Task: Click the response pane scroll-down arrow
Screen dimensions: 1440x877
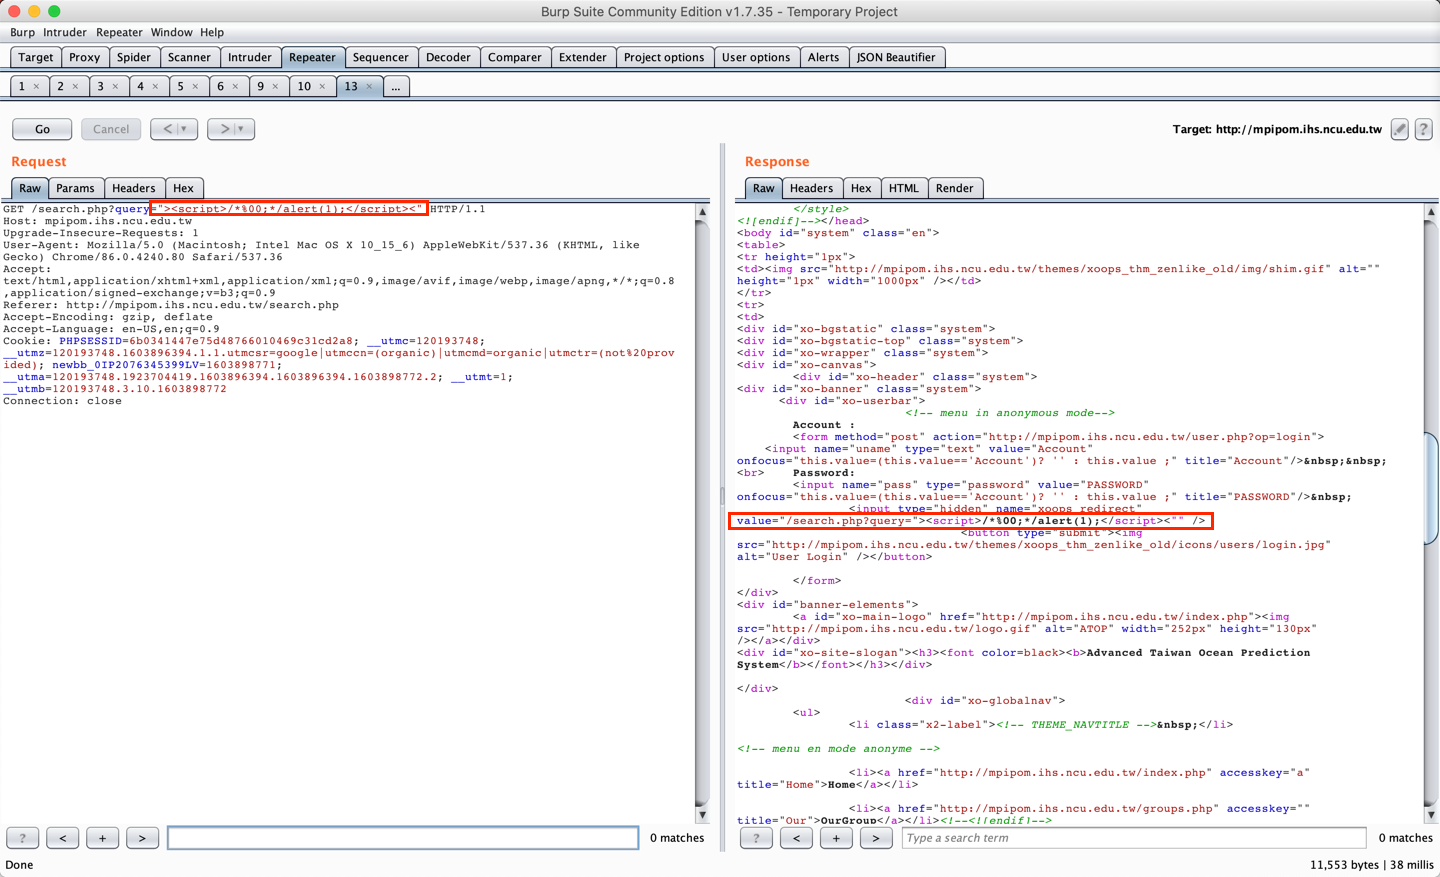Action: coord(1431,815)
